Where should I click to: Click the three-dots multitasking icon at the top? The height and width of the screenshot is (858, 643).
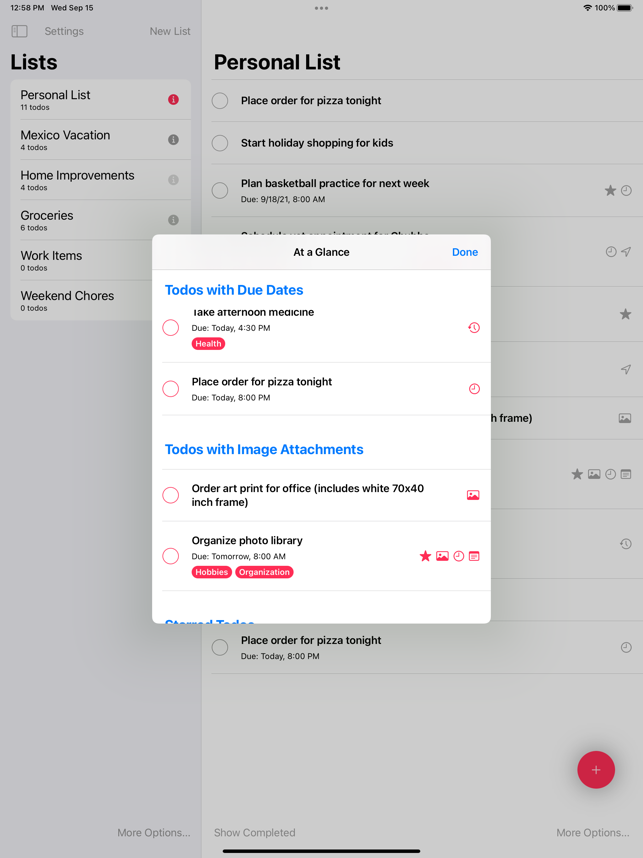coord(321,8)
